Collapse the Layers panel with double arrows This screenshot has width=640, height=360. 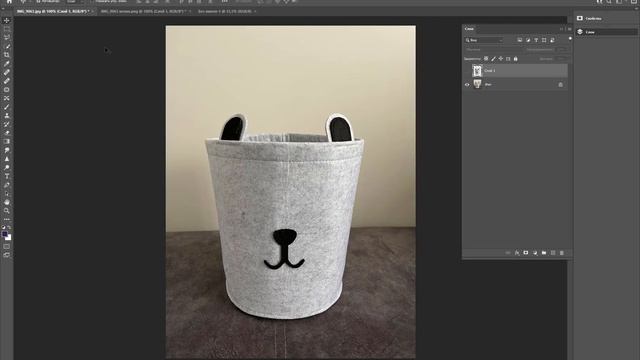click(x=561, y=29)
